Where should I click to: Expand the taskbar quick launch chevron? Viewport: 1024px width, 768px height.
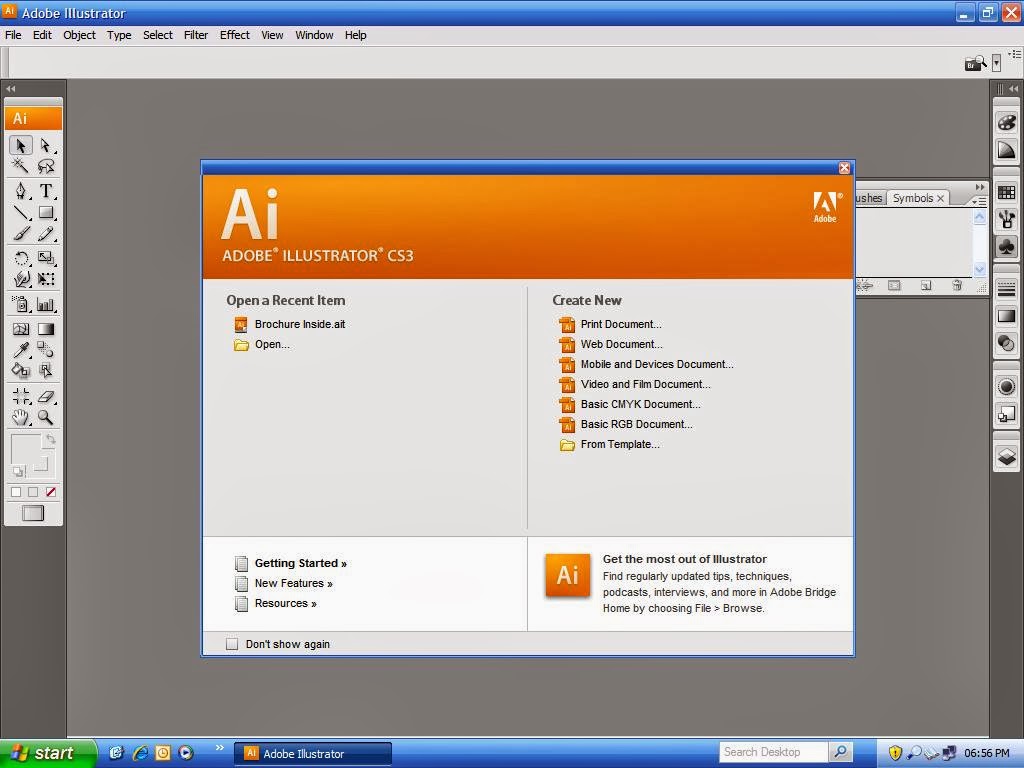tap(219, 747)
